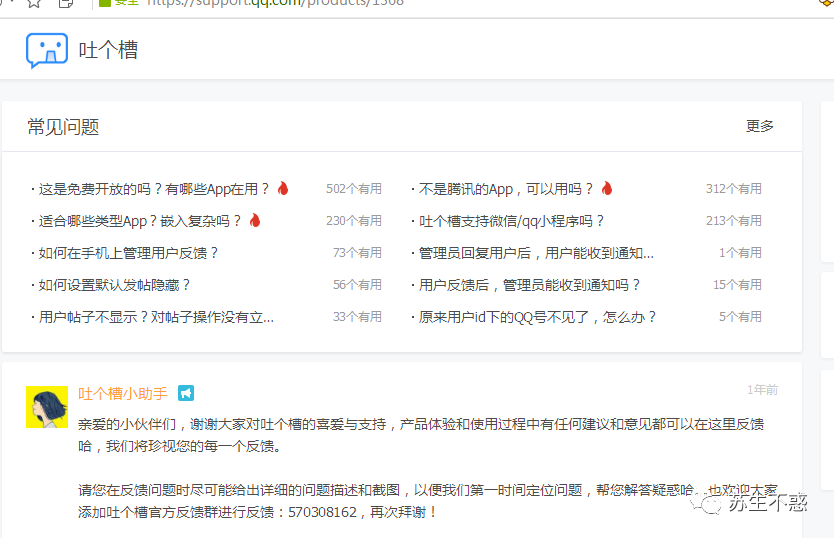Click the 常见问题 section heading
This screenshot has height=538, width=834.
(x=63, y=127)
